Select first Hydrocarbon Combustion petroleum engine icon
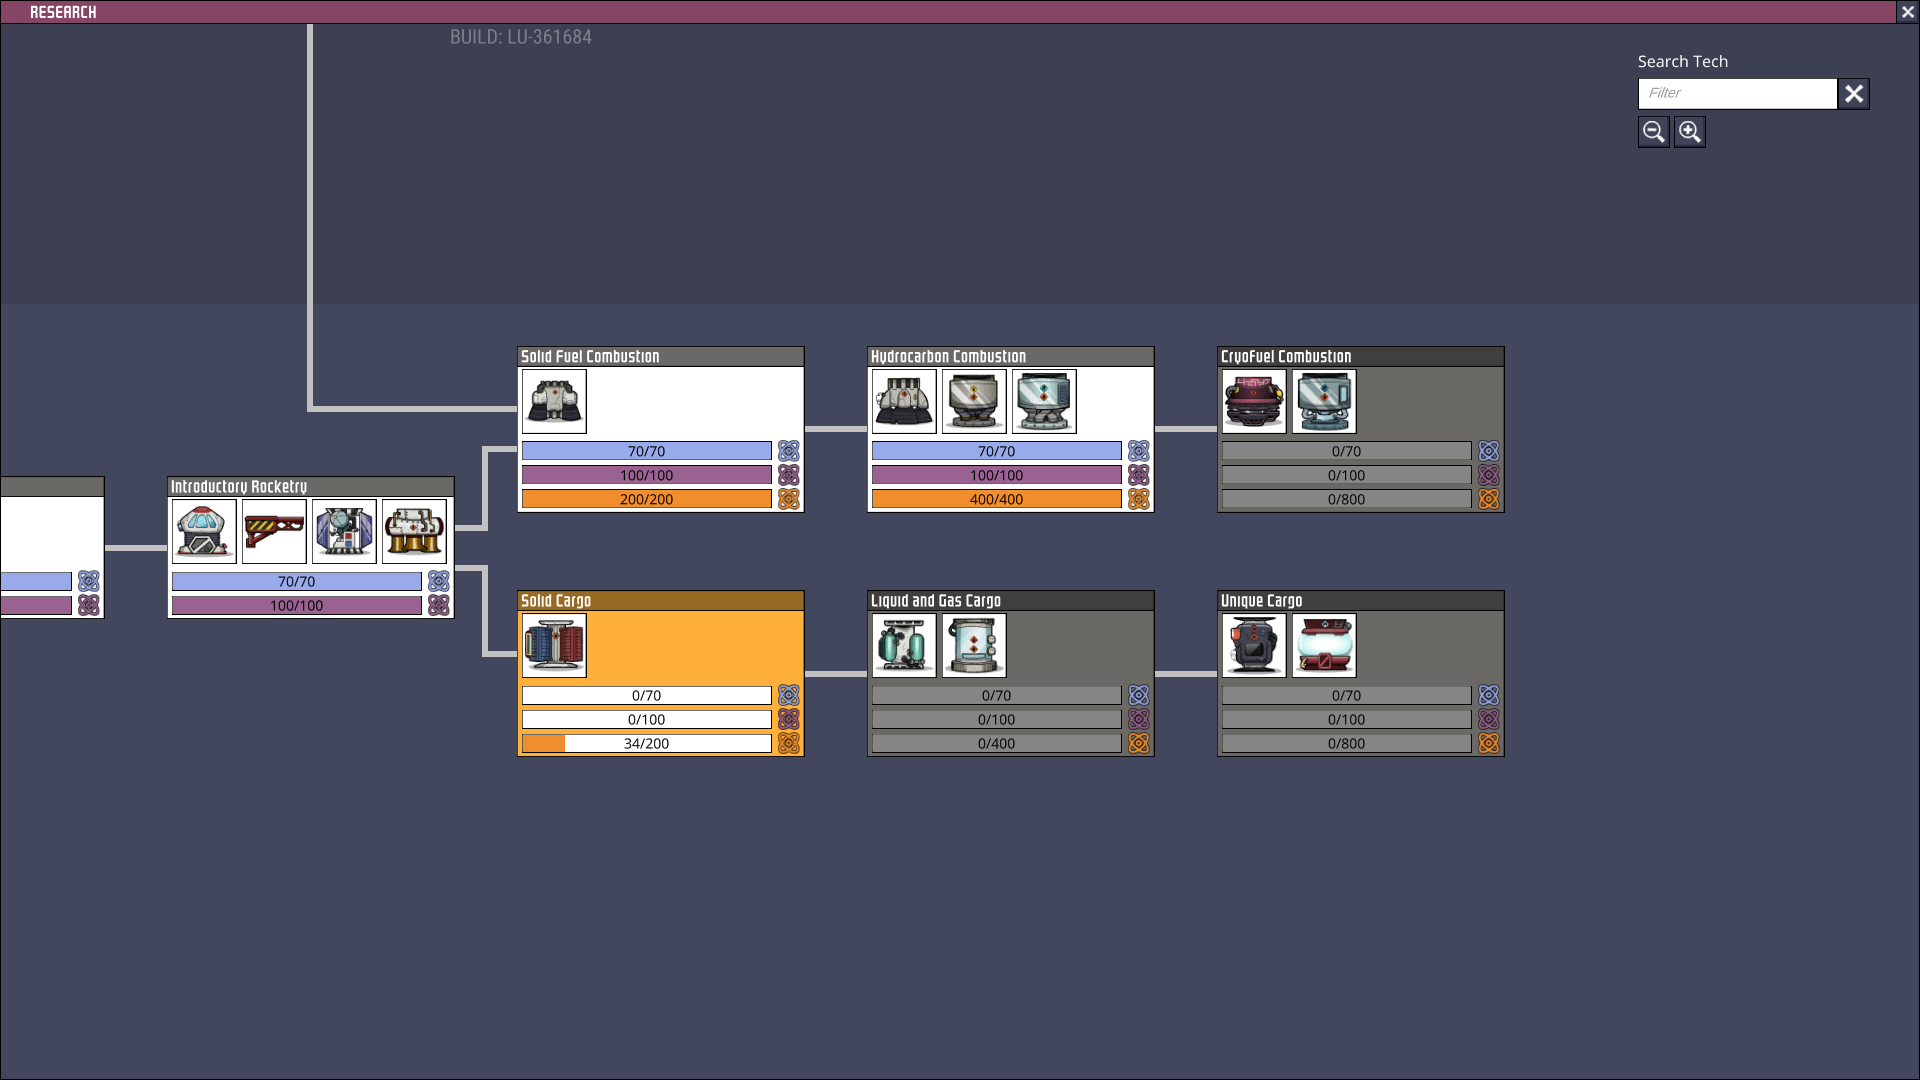The image size is (1920, 1080). click(x=904, y=402)
